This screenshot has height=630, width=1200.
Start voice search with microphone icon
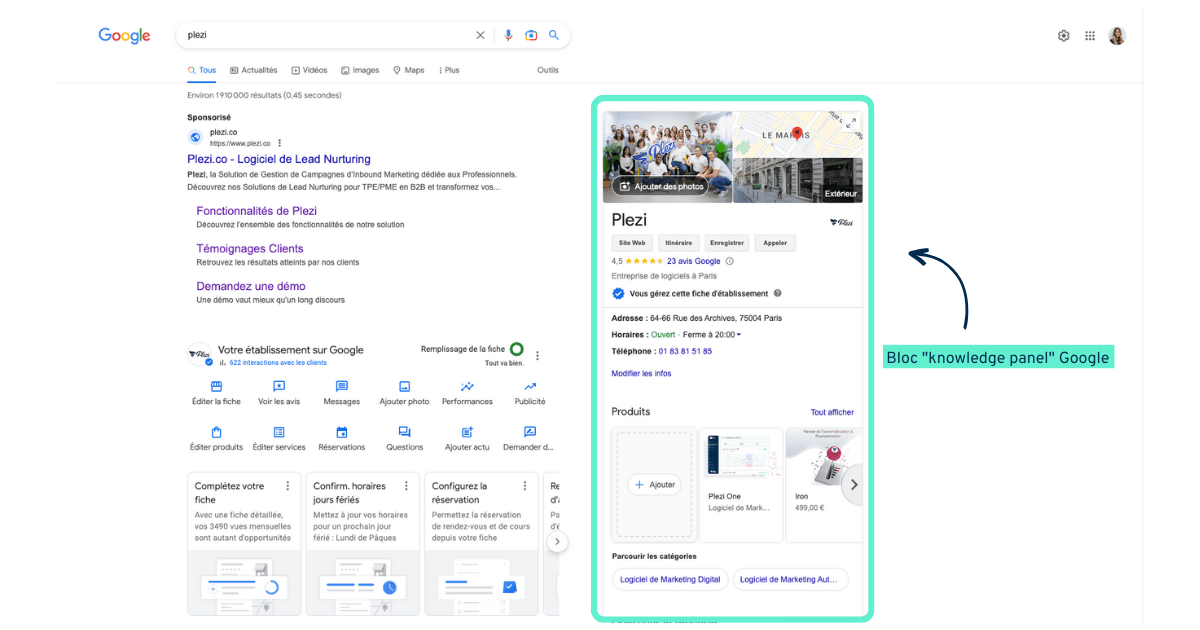click(x=508, y=35)
